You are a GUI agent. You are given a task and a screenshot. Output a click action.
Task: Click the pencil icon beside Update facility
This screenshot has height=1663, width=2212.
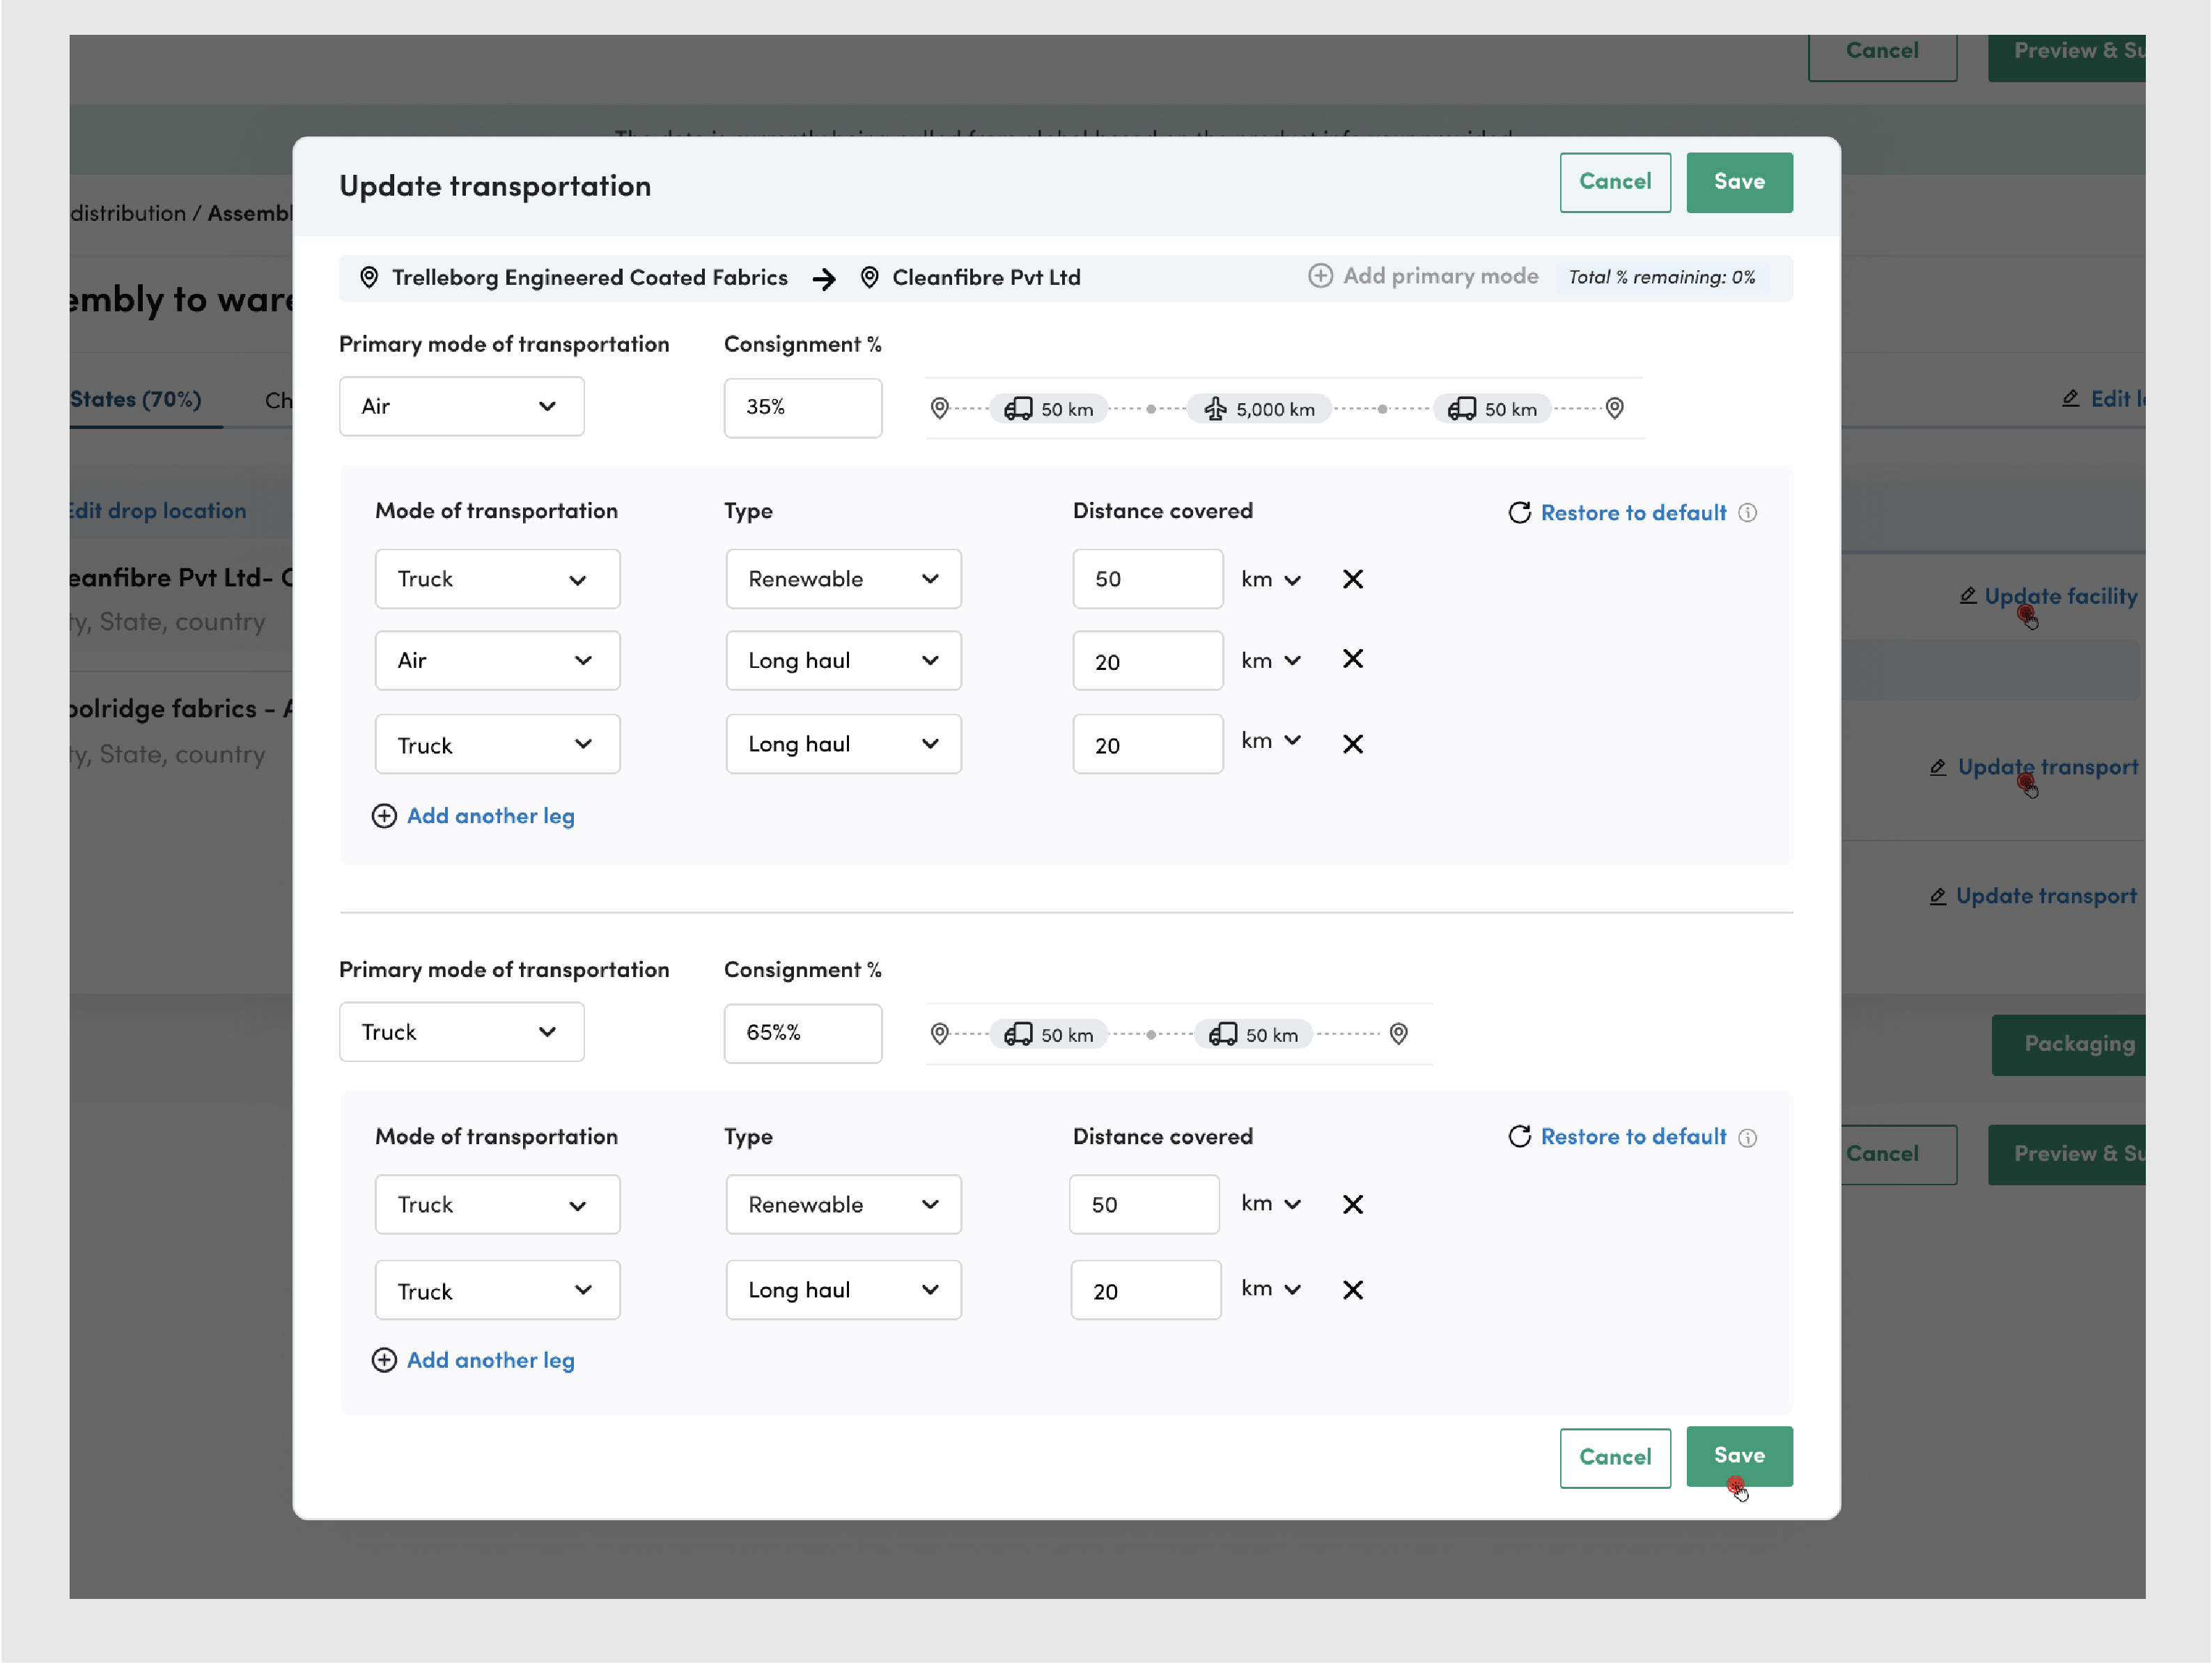point(1967,596)
